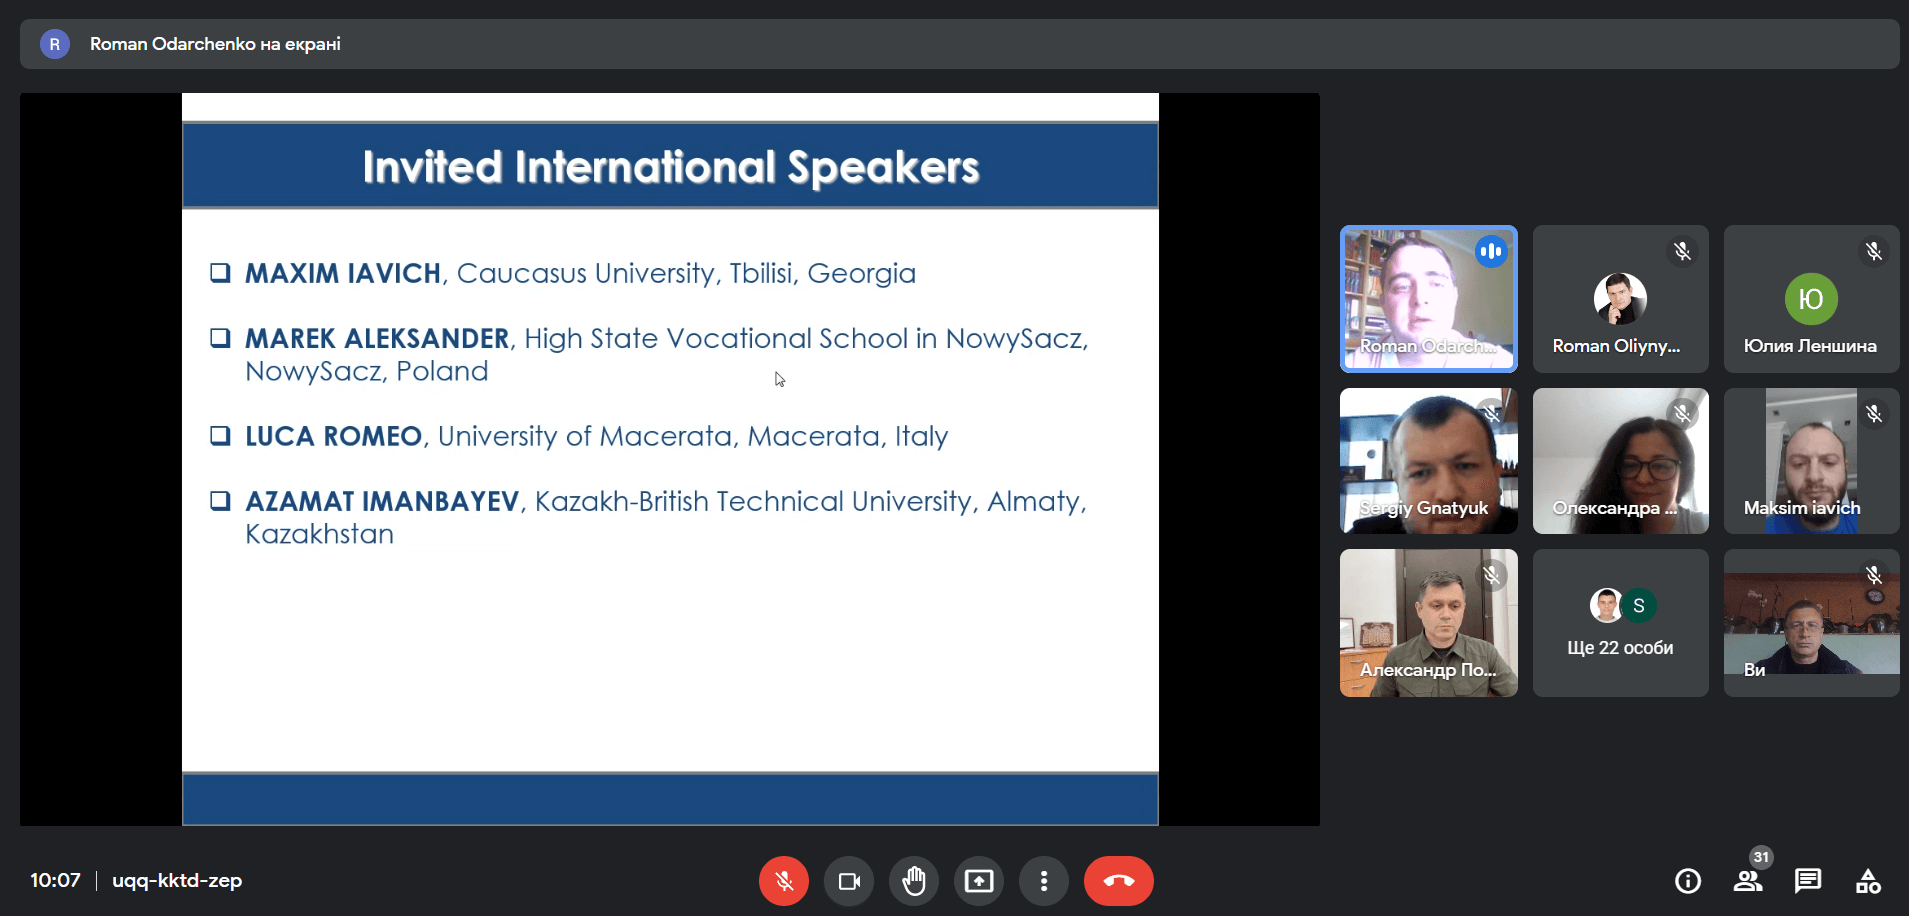Viewport: 1909px width, 916px height.
Task: Select the Юлия Леншина participant tile
Action: click(x=1811, y=299)
